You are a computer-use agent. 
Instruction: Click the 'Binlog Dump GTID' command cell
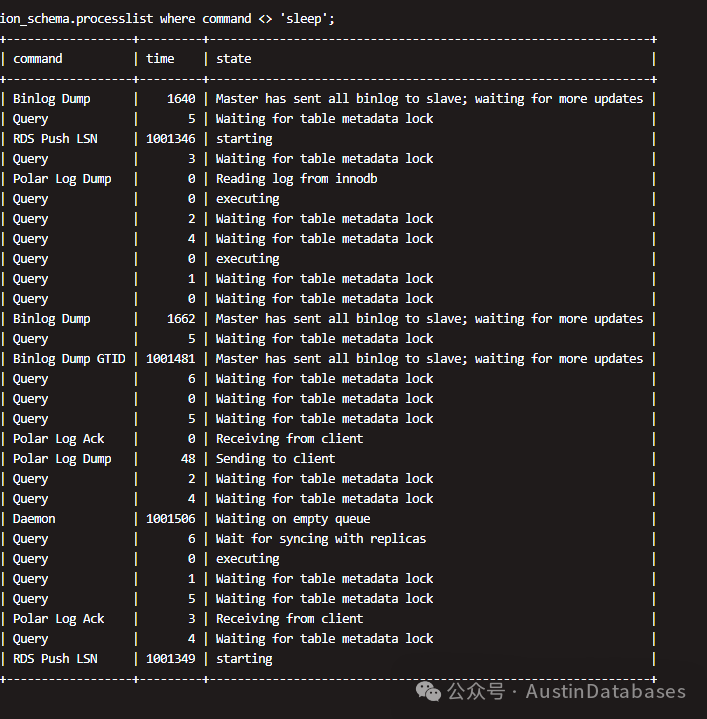click(69, 359)
